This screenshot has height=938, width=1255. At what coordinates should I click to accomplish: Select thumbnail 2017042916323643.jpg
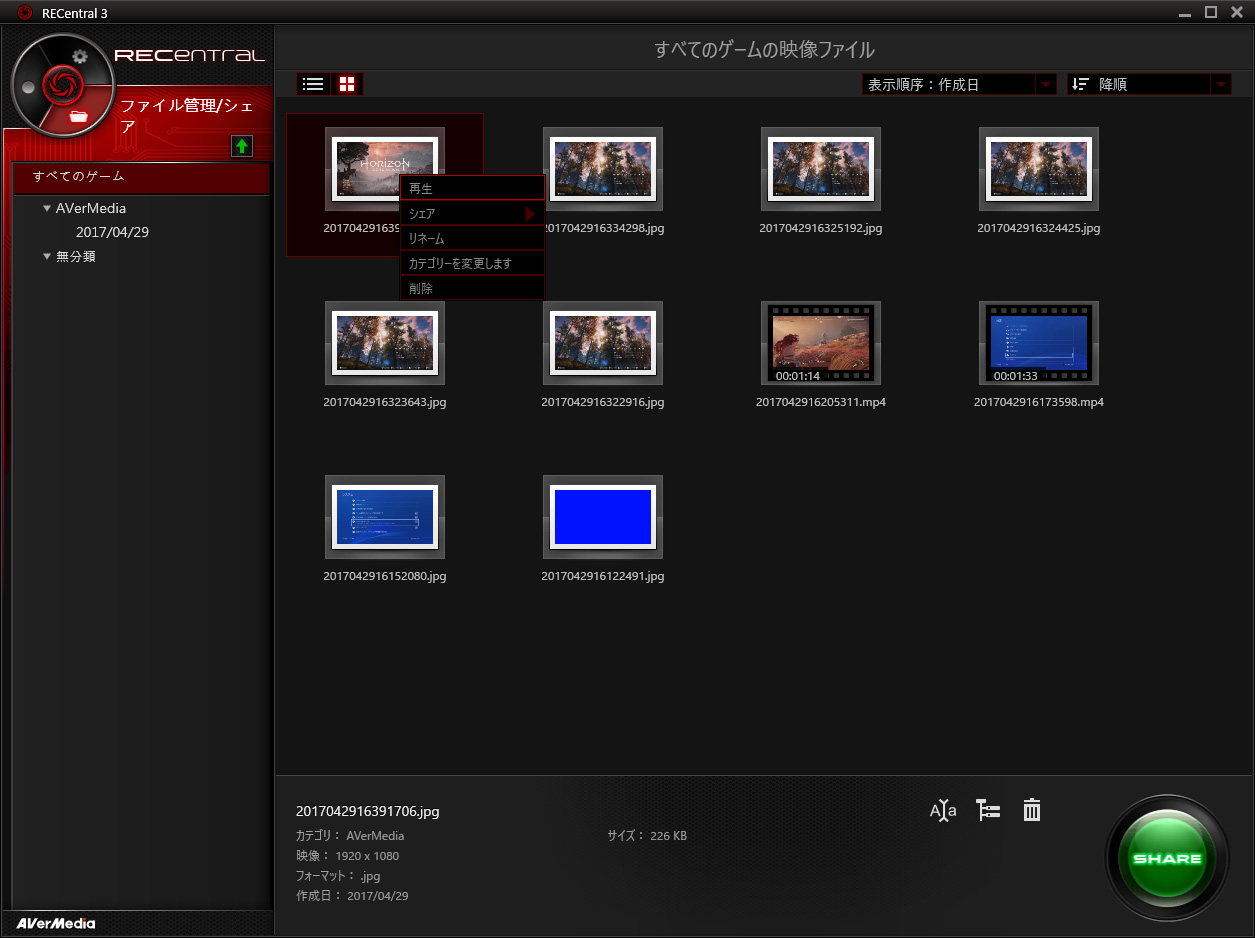point(385,343)
